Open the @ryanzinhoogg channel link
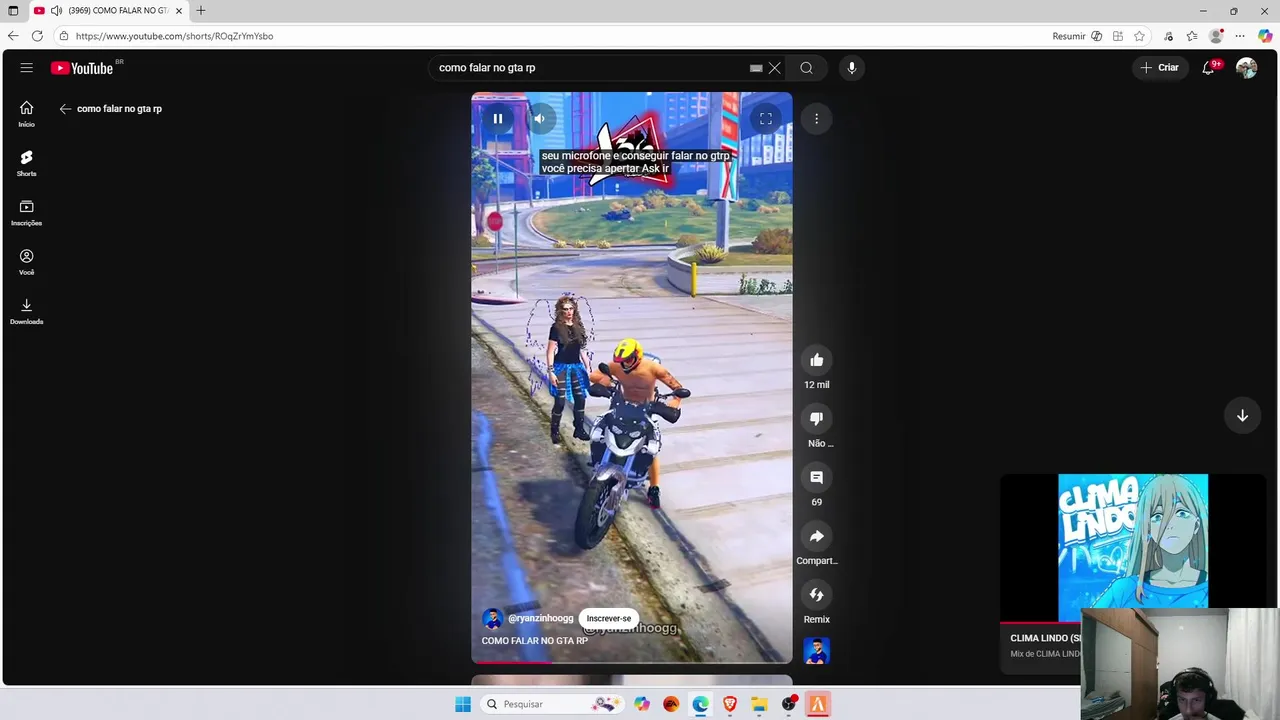 click(540, 618)
